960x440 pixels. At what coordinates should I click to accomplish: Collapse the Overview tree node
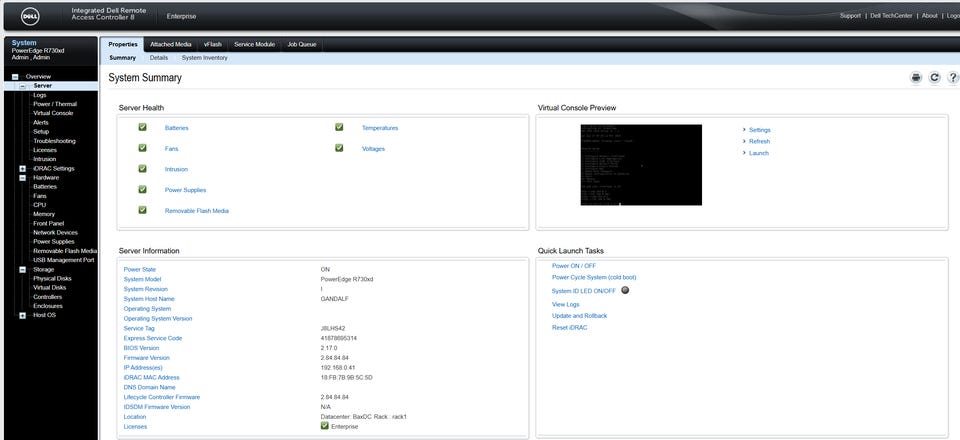click(x=15, y=77)
